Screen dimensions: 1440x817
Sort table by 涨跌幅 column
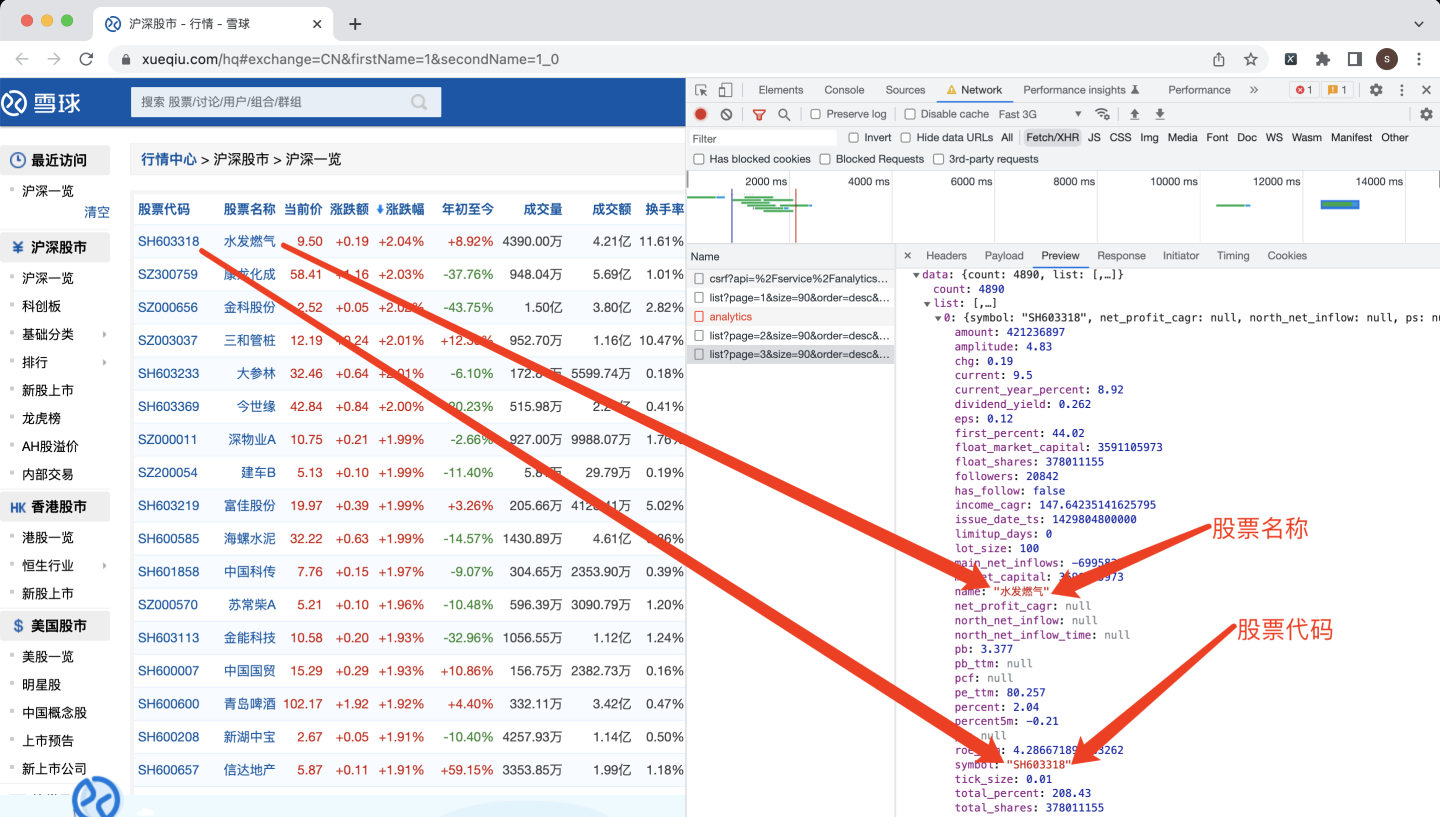pyautogui.click(x=400, y=209)
